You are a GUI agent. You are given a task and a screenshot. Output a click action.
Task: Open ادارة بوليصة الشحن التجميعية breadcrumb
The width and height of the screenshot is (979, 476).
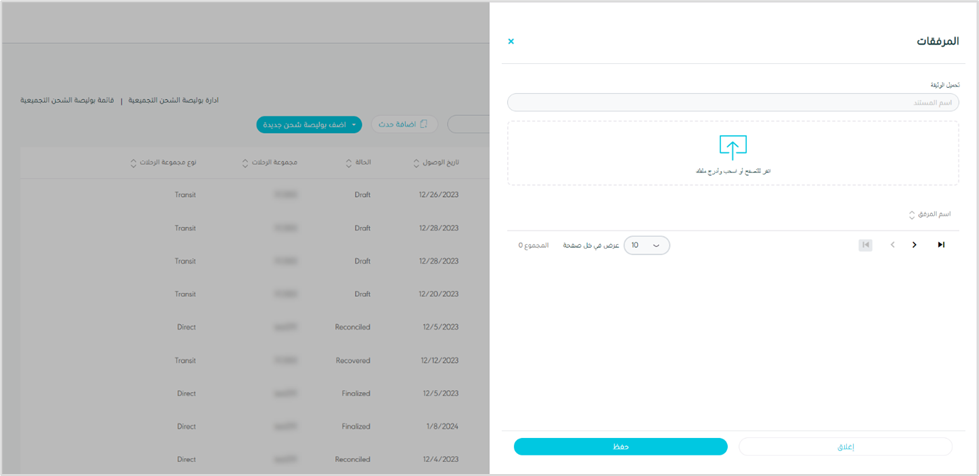point(173,100)
